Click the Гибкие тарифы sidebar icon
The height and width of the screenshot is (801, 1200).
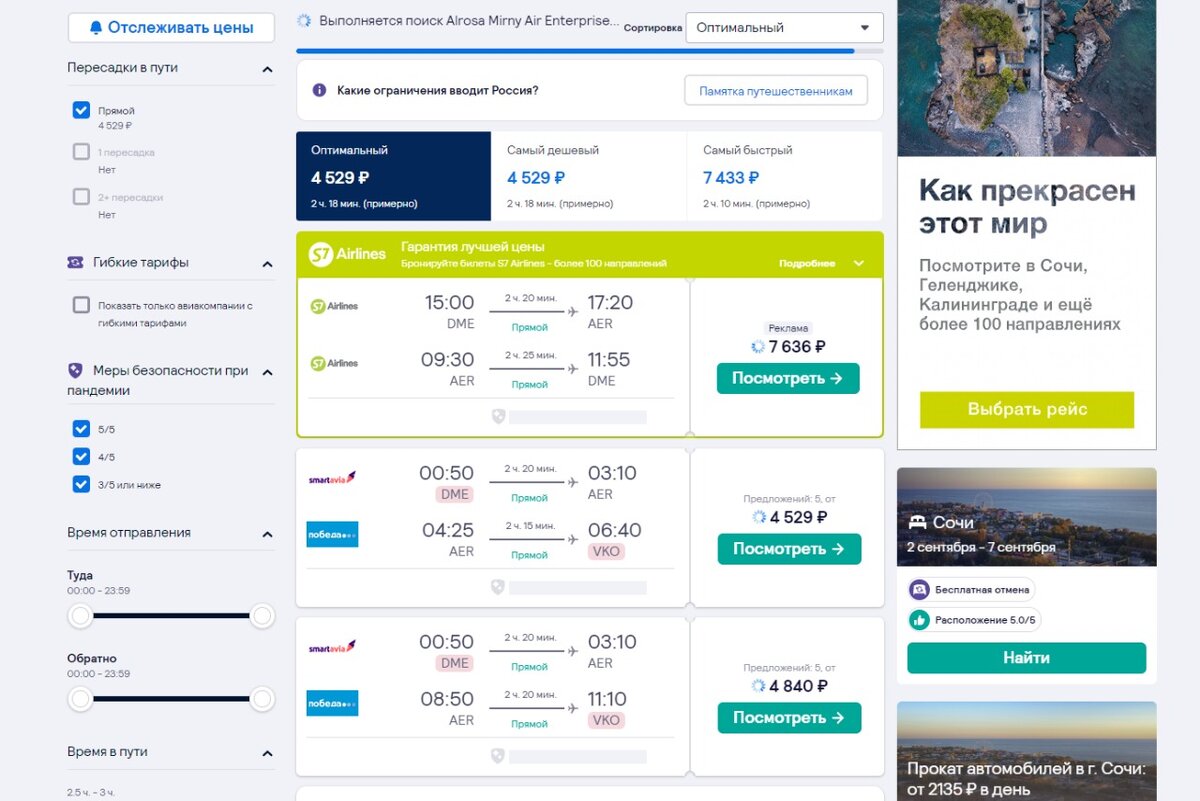[x=74, y=262]
